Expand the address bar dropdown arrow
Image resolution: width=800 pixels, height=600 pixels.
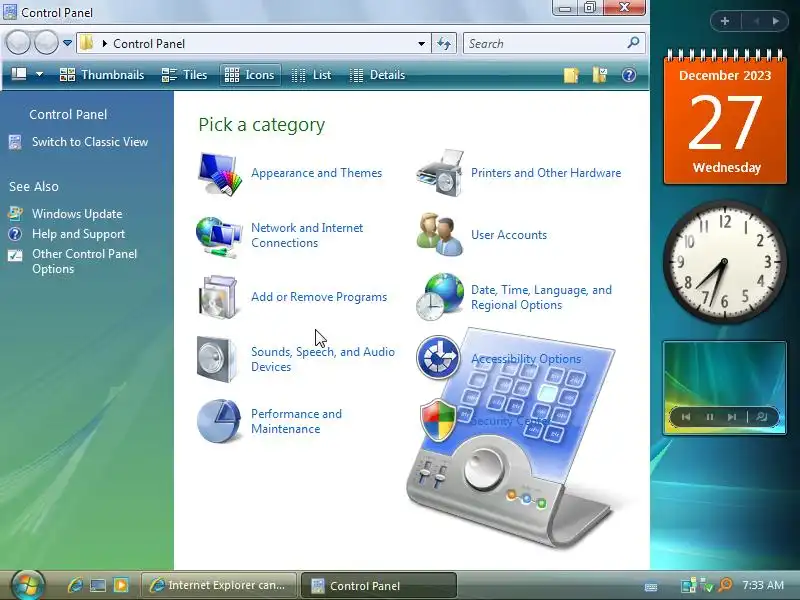coord(421,44)
